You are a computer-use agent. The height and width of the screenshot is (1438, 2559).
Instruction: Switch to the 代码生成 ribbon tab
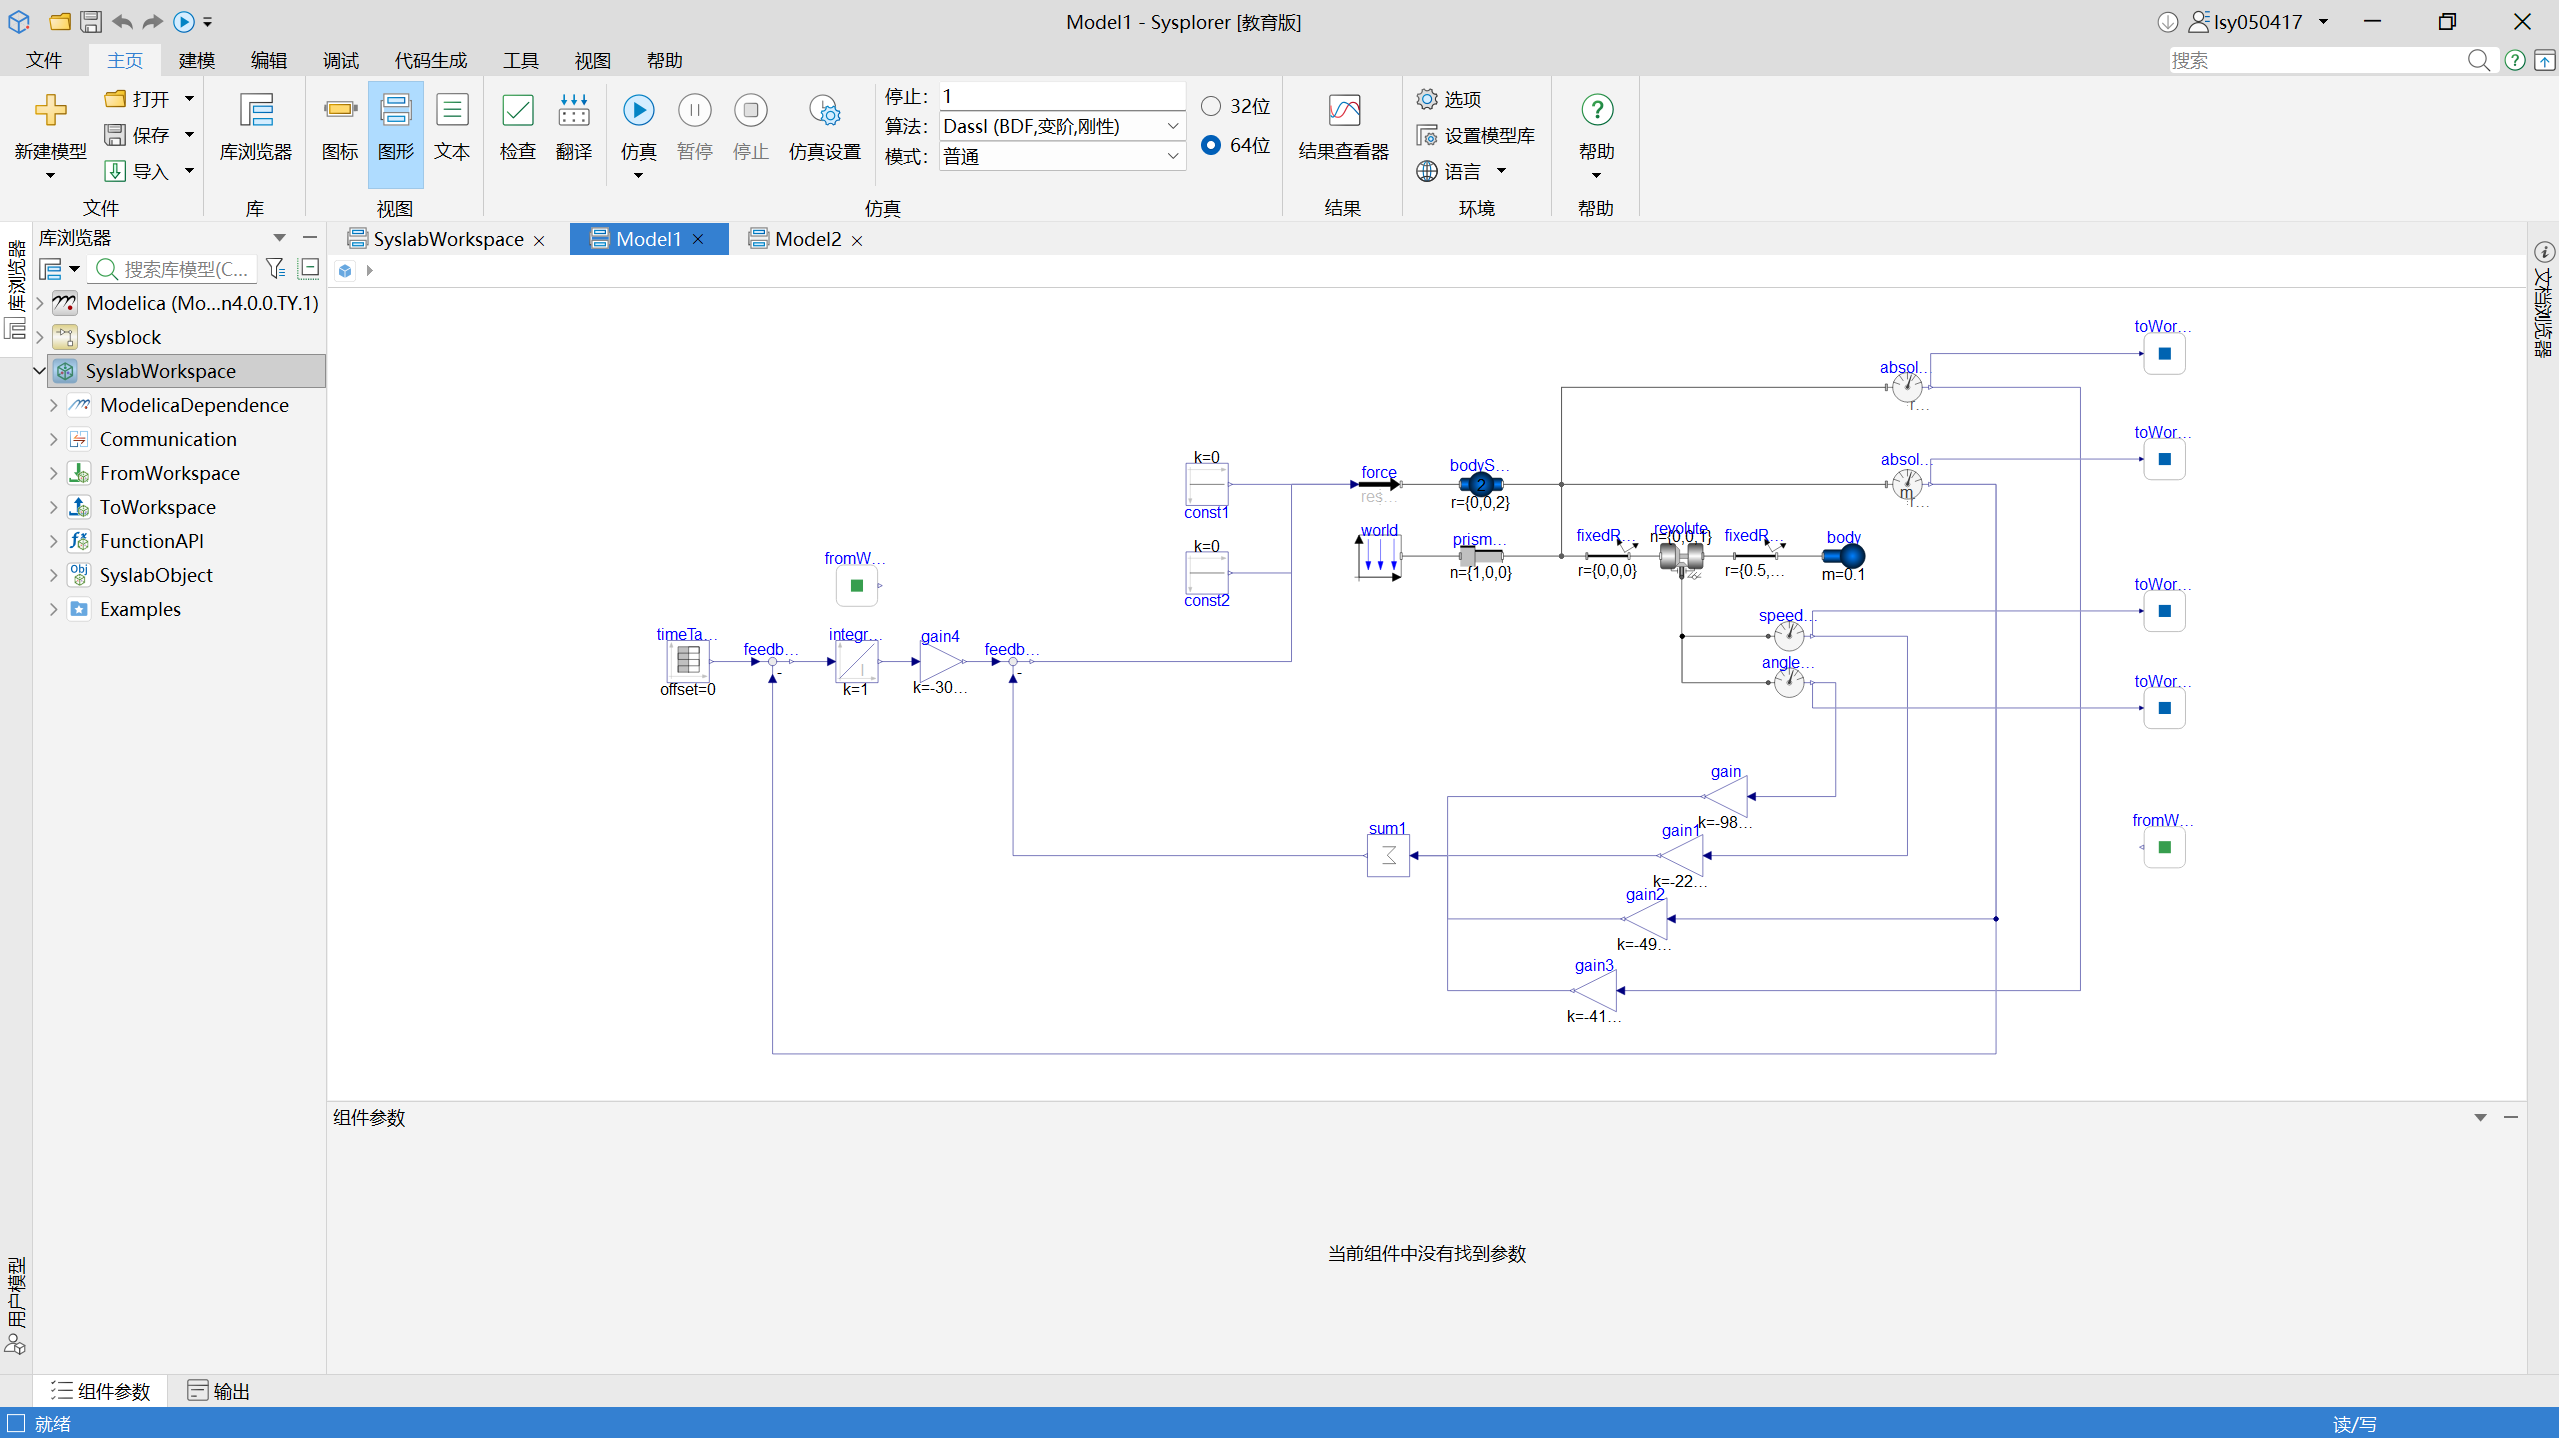tap(431, 61)
